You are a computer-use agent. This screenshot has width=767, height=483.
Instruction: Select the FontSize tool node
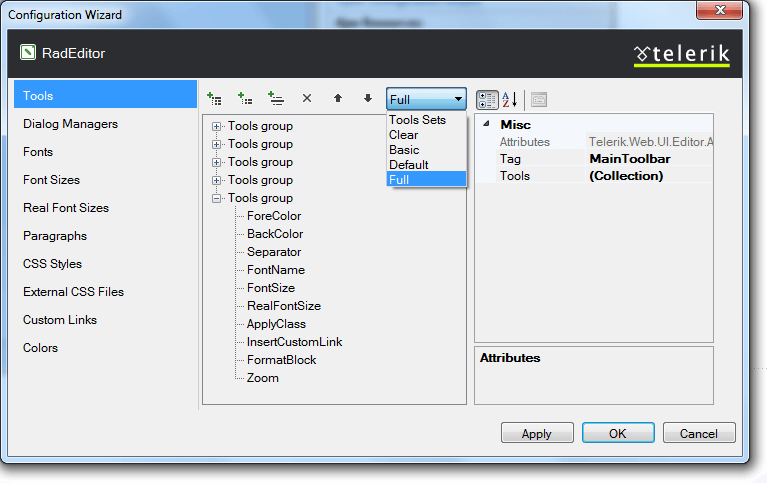[x=271, y=288]
